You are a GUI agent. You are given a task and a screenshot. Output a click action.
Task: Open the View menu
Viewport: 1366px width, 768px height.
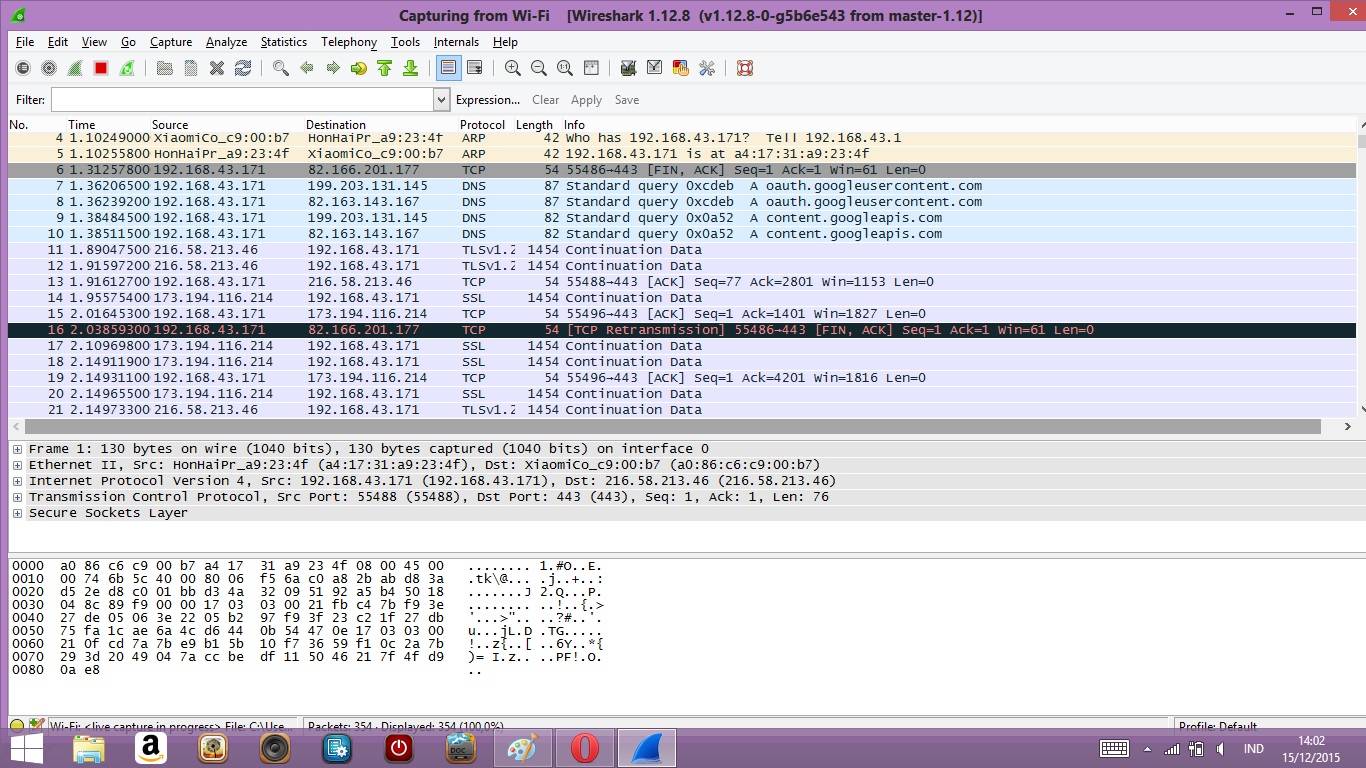[x=94, y=42]
